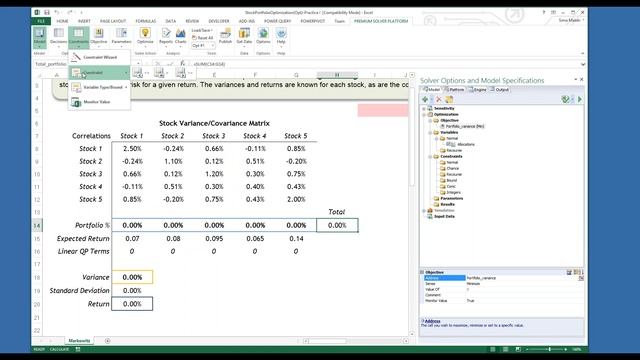640x360 pixels.
Task: Switch to the Output tab
Action: 499,89
